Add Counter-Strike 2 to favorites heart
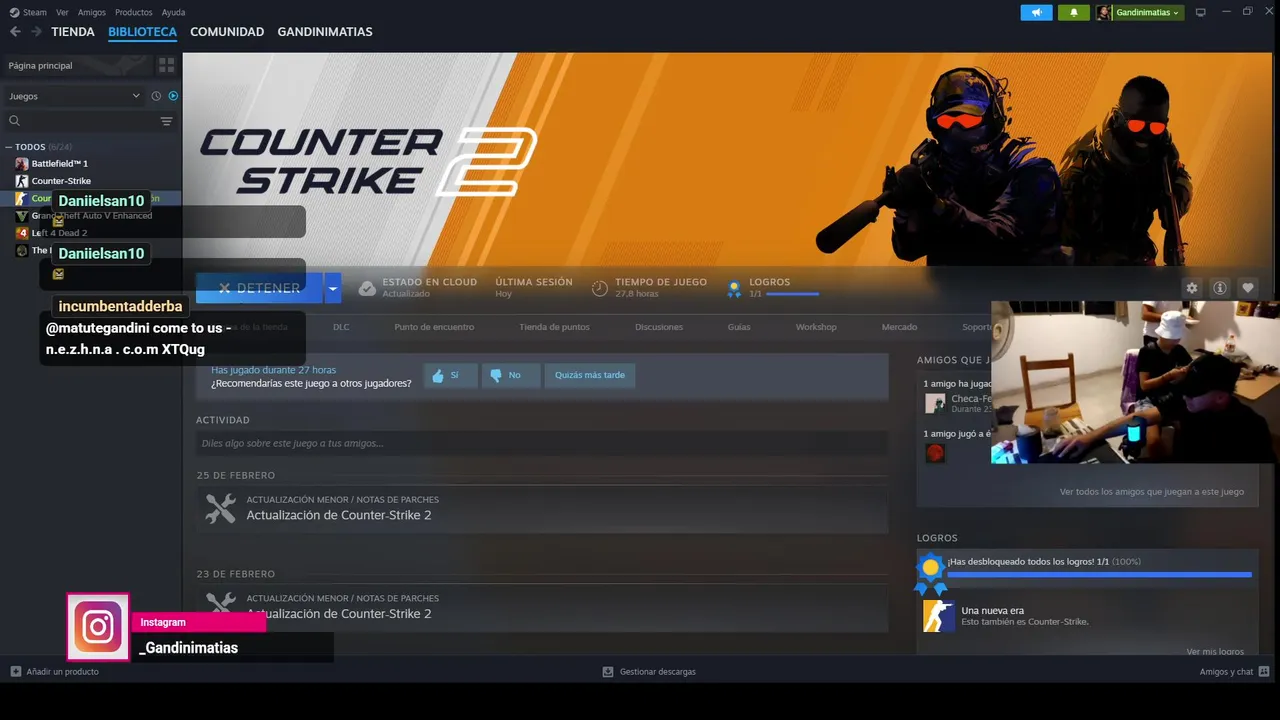The height and width of the screenshot is (720, 1280). click(1247, 288)
